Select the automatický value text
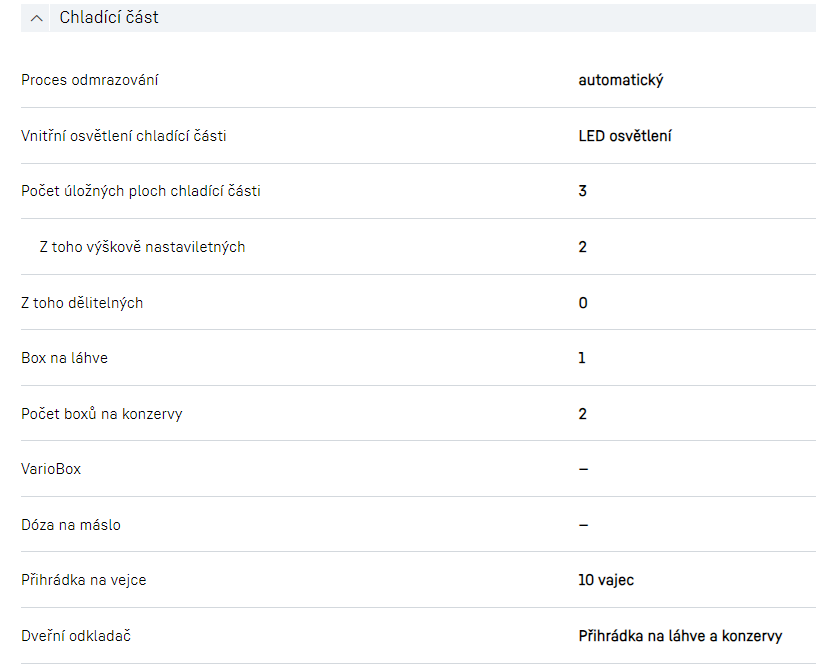The height and width of the screenshot is (672, 816). (620, 80)
